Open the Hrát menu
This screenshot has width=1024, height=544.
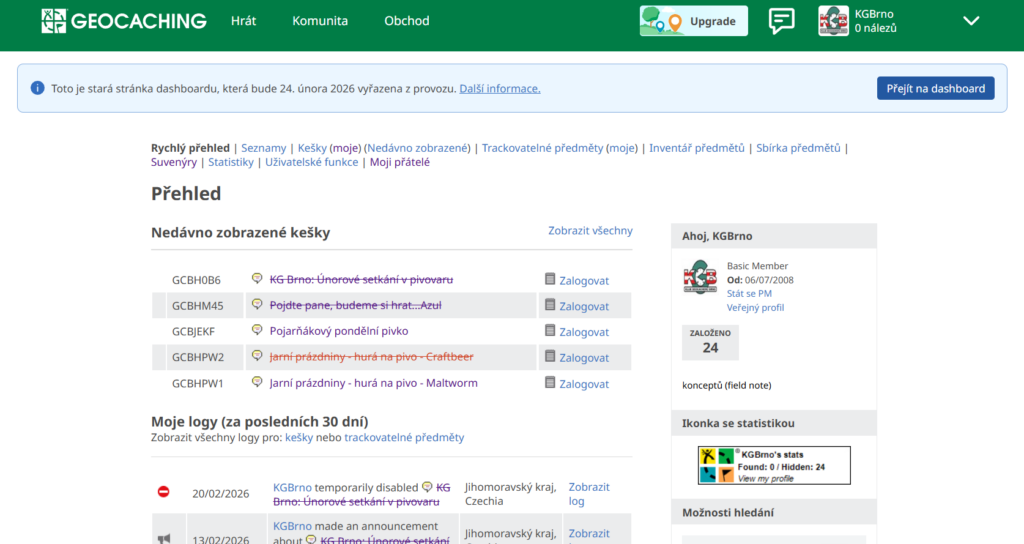pyautogui.click(x=244, y=21)
